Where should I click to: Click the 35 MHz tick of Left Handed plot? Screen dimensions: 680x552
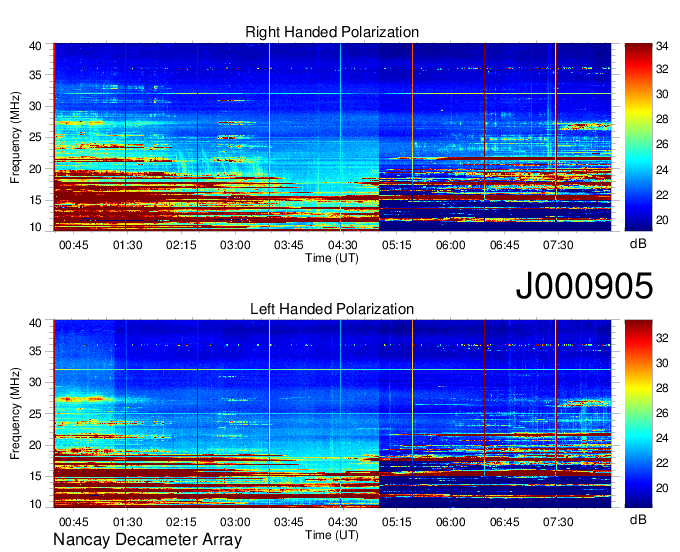coord(35,351)
